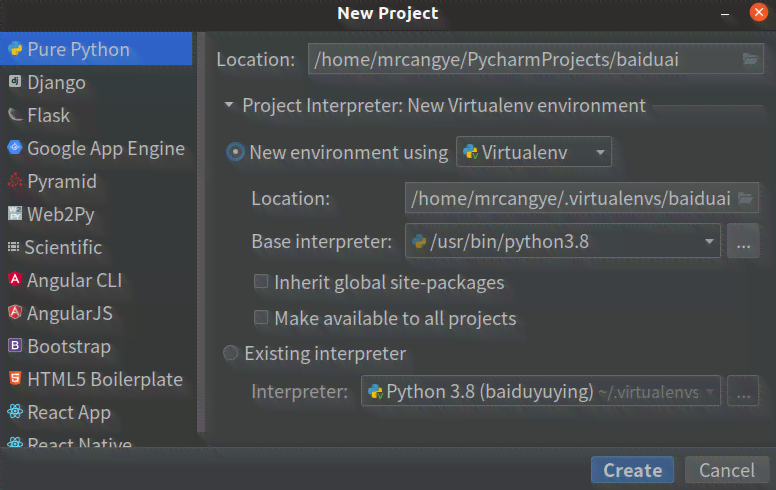This screenshot has width=776, height=490.
Task: Open the Base interpreter dropdown arrow
Action: coord(709,242)
